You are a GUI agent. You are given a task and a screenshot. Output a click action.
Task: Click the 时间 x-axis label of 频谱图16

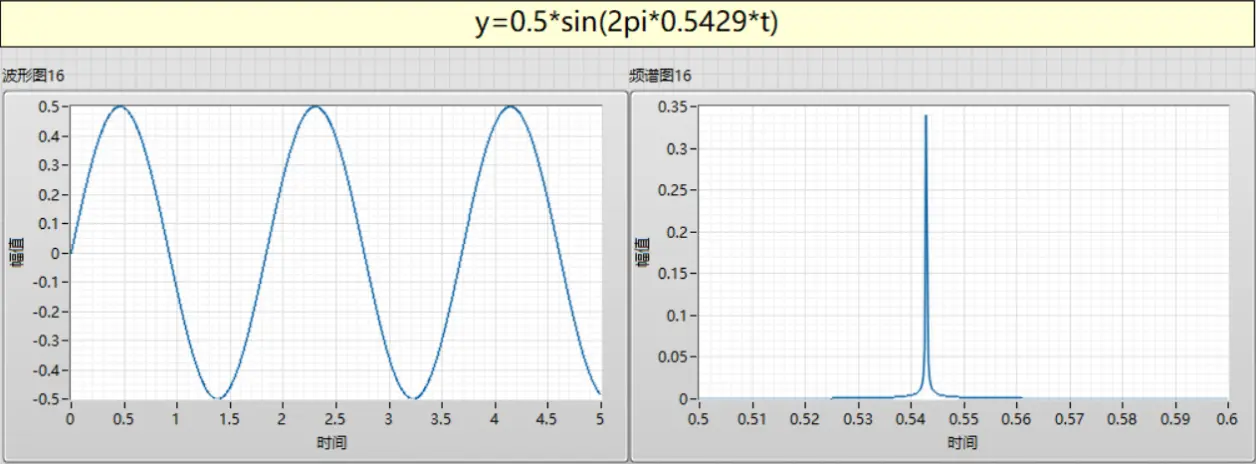pyautogui.click(x=962, y=441)
